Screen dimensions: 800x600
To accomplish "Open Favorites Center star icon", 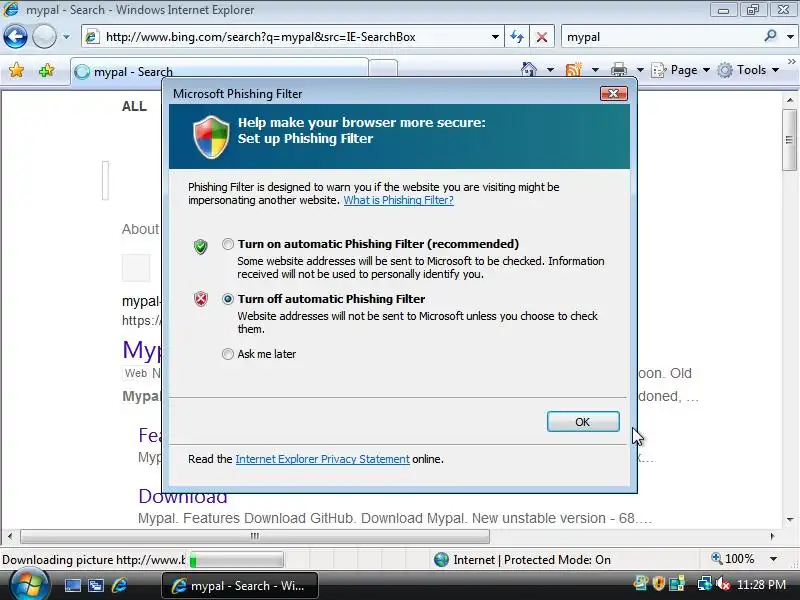I will click(16, 70).
